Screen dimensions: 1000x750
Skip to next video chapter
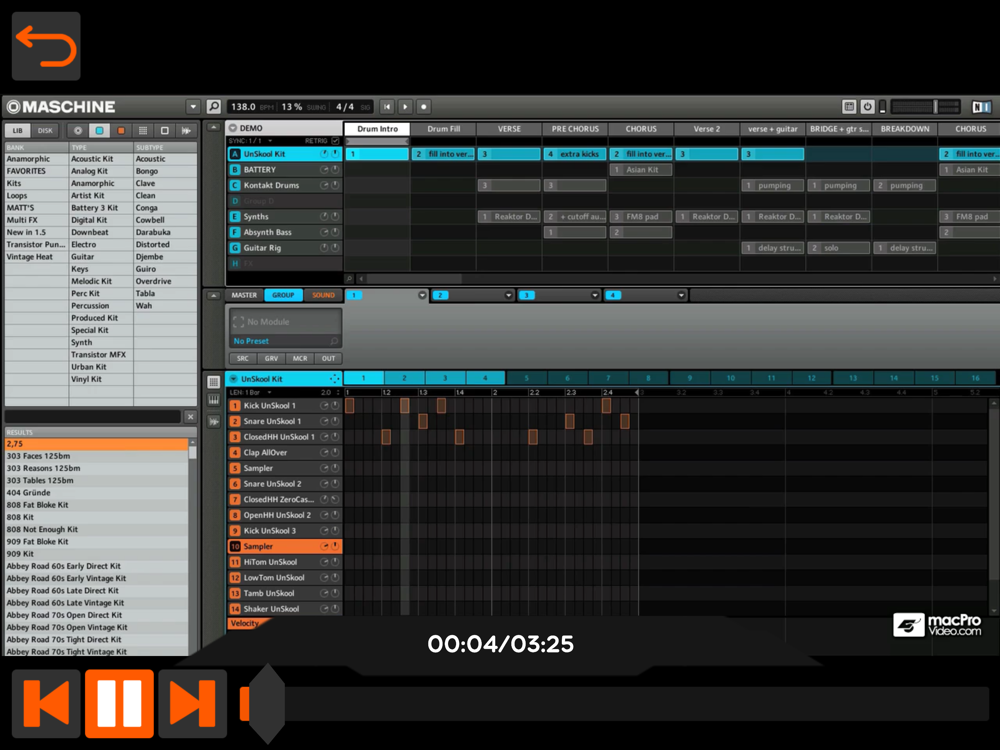tap(193, 703)
